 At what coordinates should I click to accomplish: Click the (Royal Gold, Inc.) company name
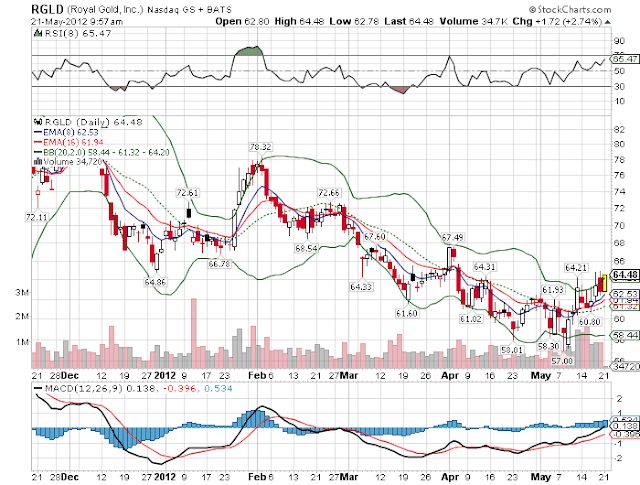coord(105,9)
